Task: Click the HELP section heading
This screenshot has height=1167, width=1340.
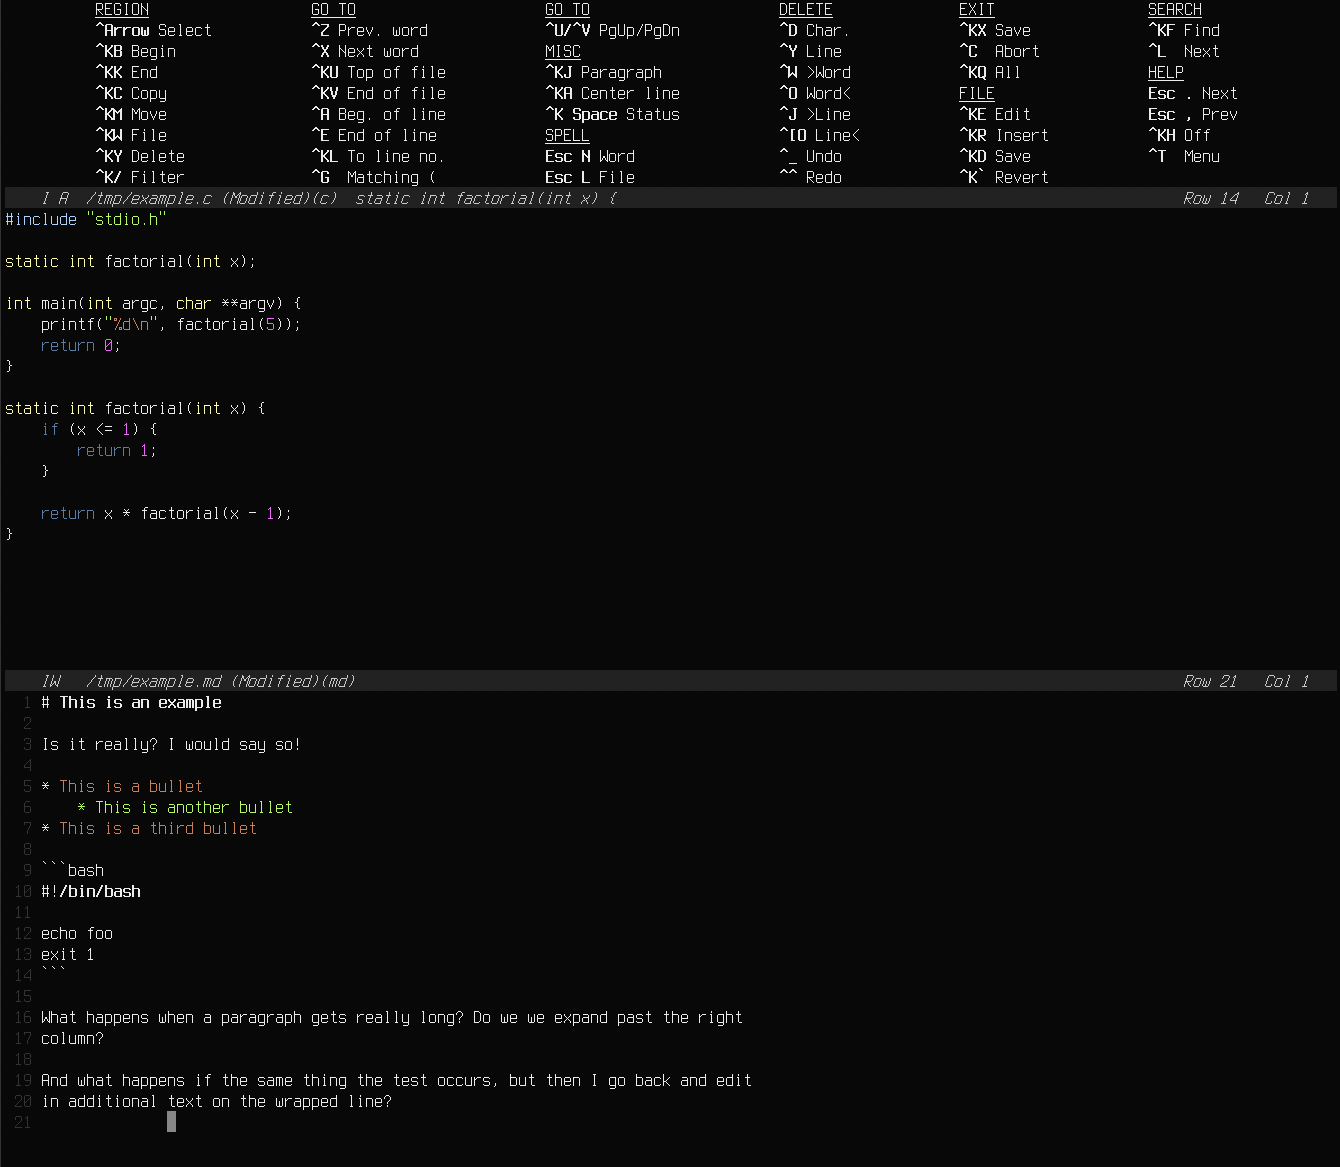Action: [1166, 72]
